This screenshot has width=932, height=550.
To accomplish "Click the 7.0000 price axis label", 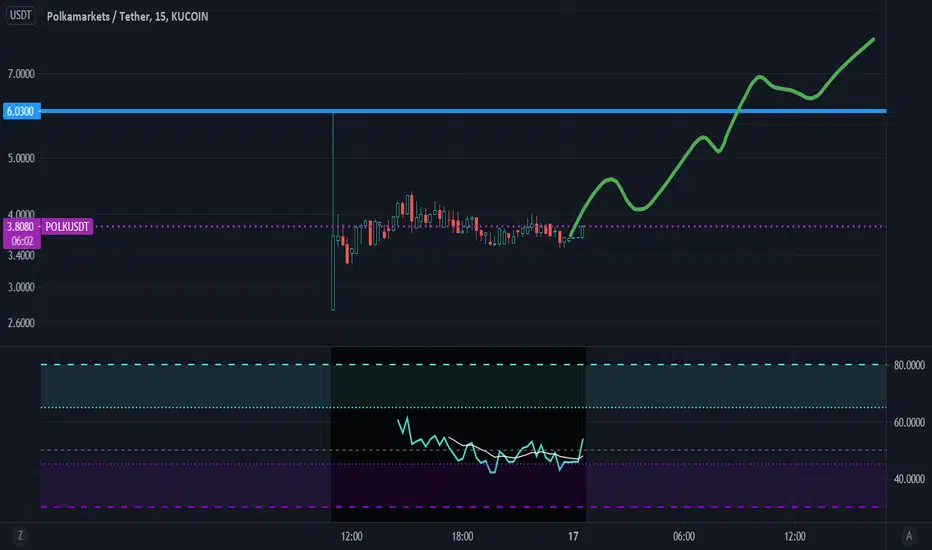I will pyautogui.click(x=21, y=74).
